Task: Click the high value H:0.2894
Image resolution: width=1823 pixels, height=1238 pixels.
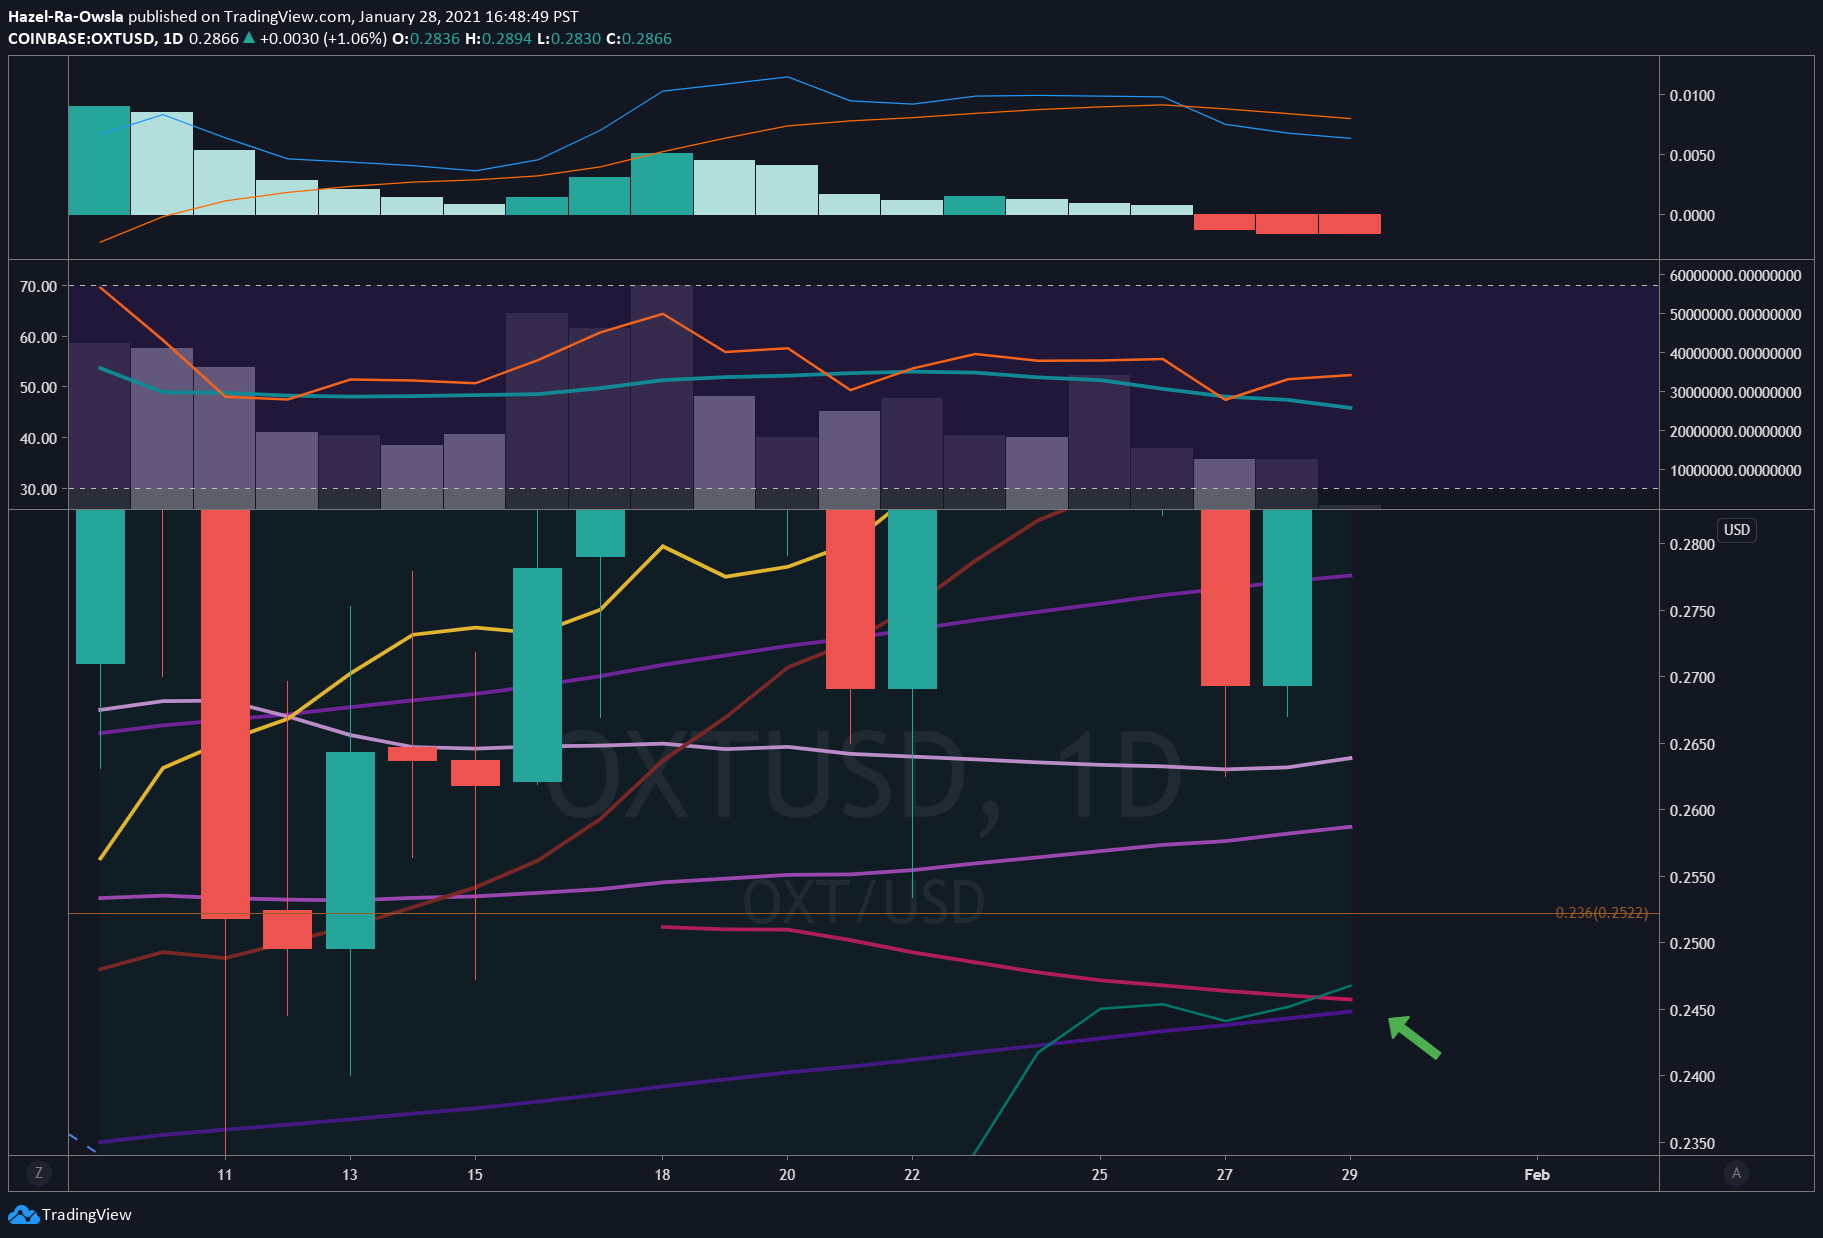Action: [498, 38]
